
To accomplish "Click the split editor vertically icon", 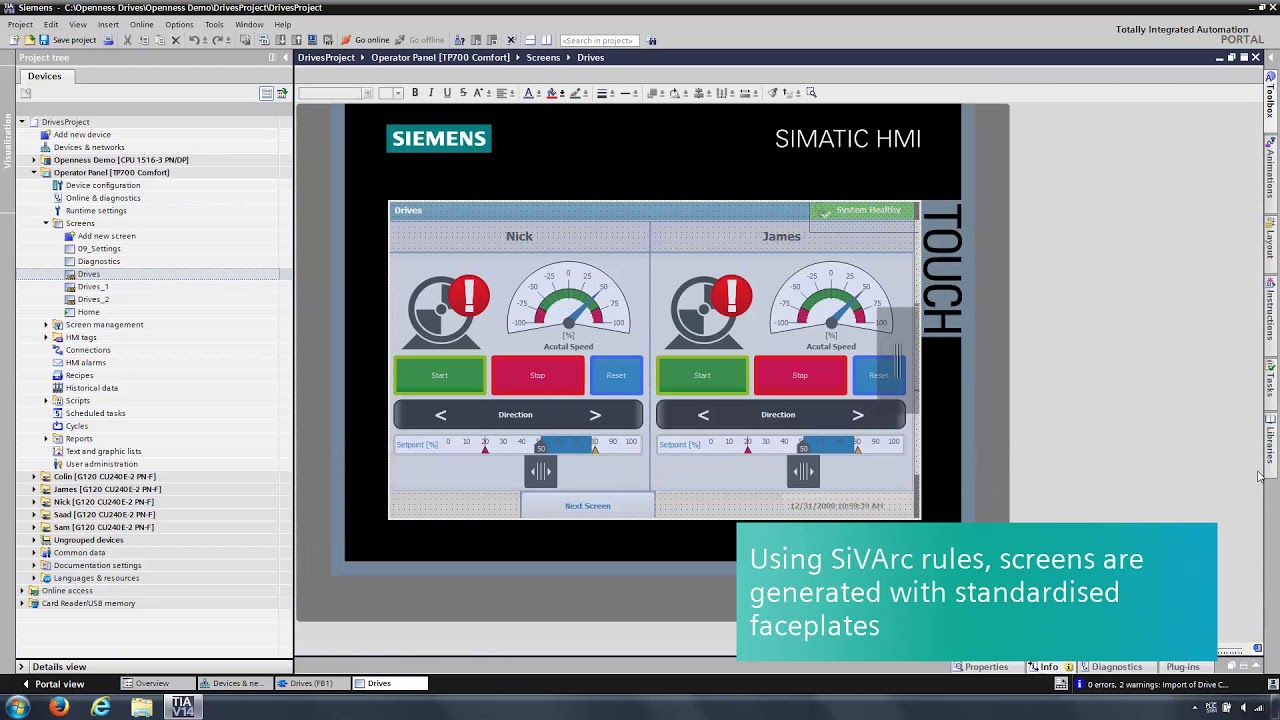I will [x=546, y=40].
